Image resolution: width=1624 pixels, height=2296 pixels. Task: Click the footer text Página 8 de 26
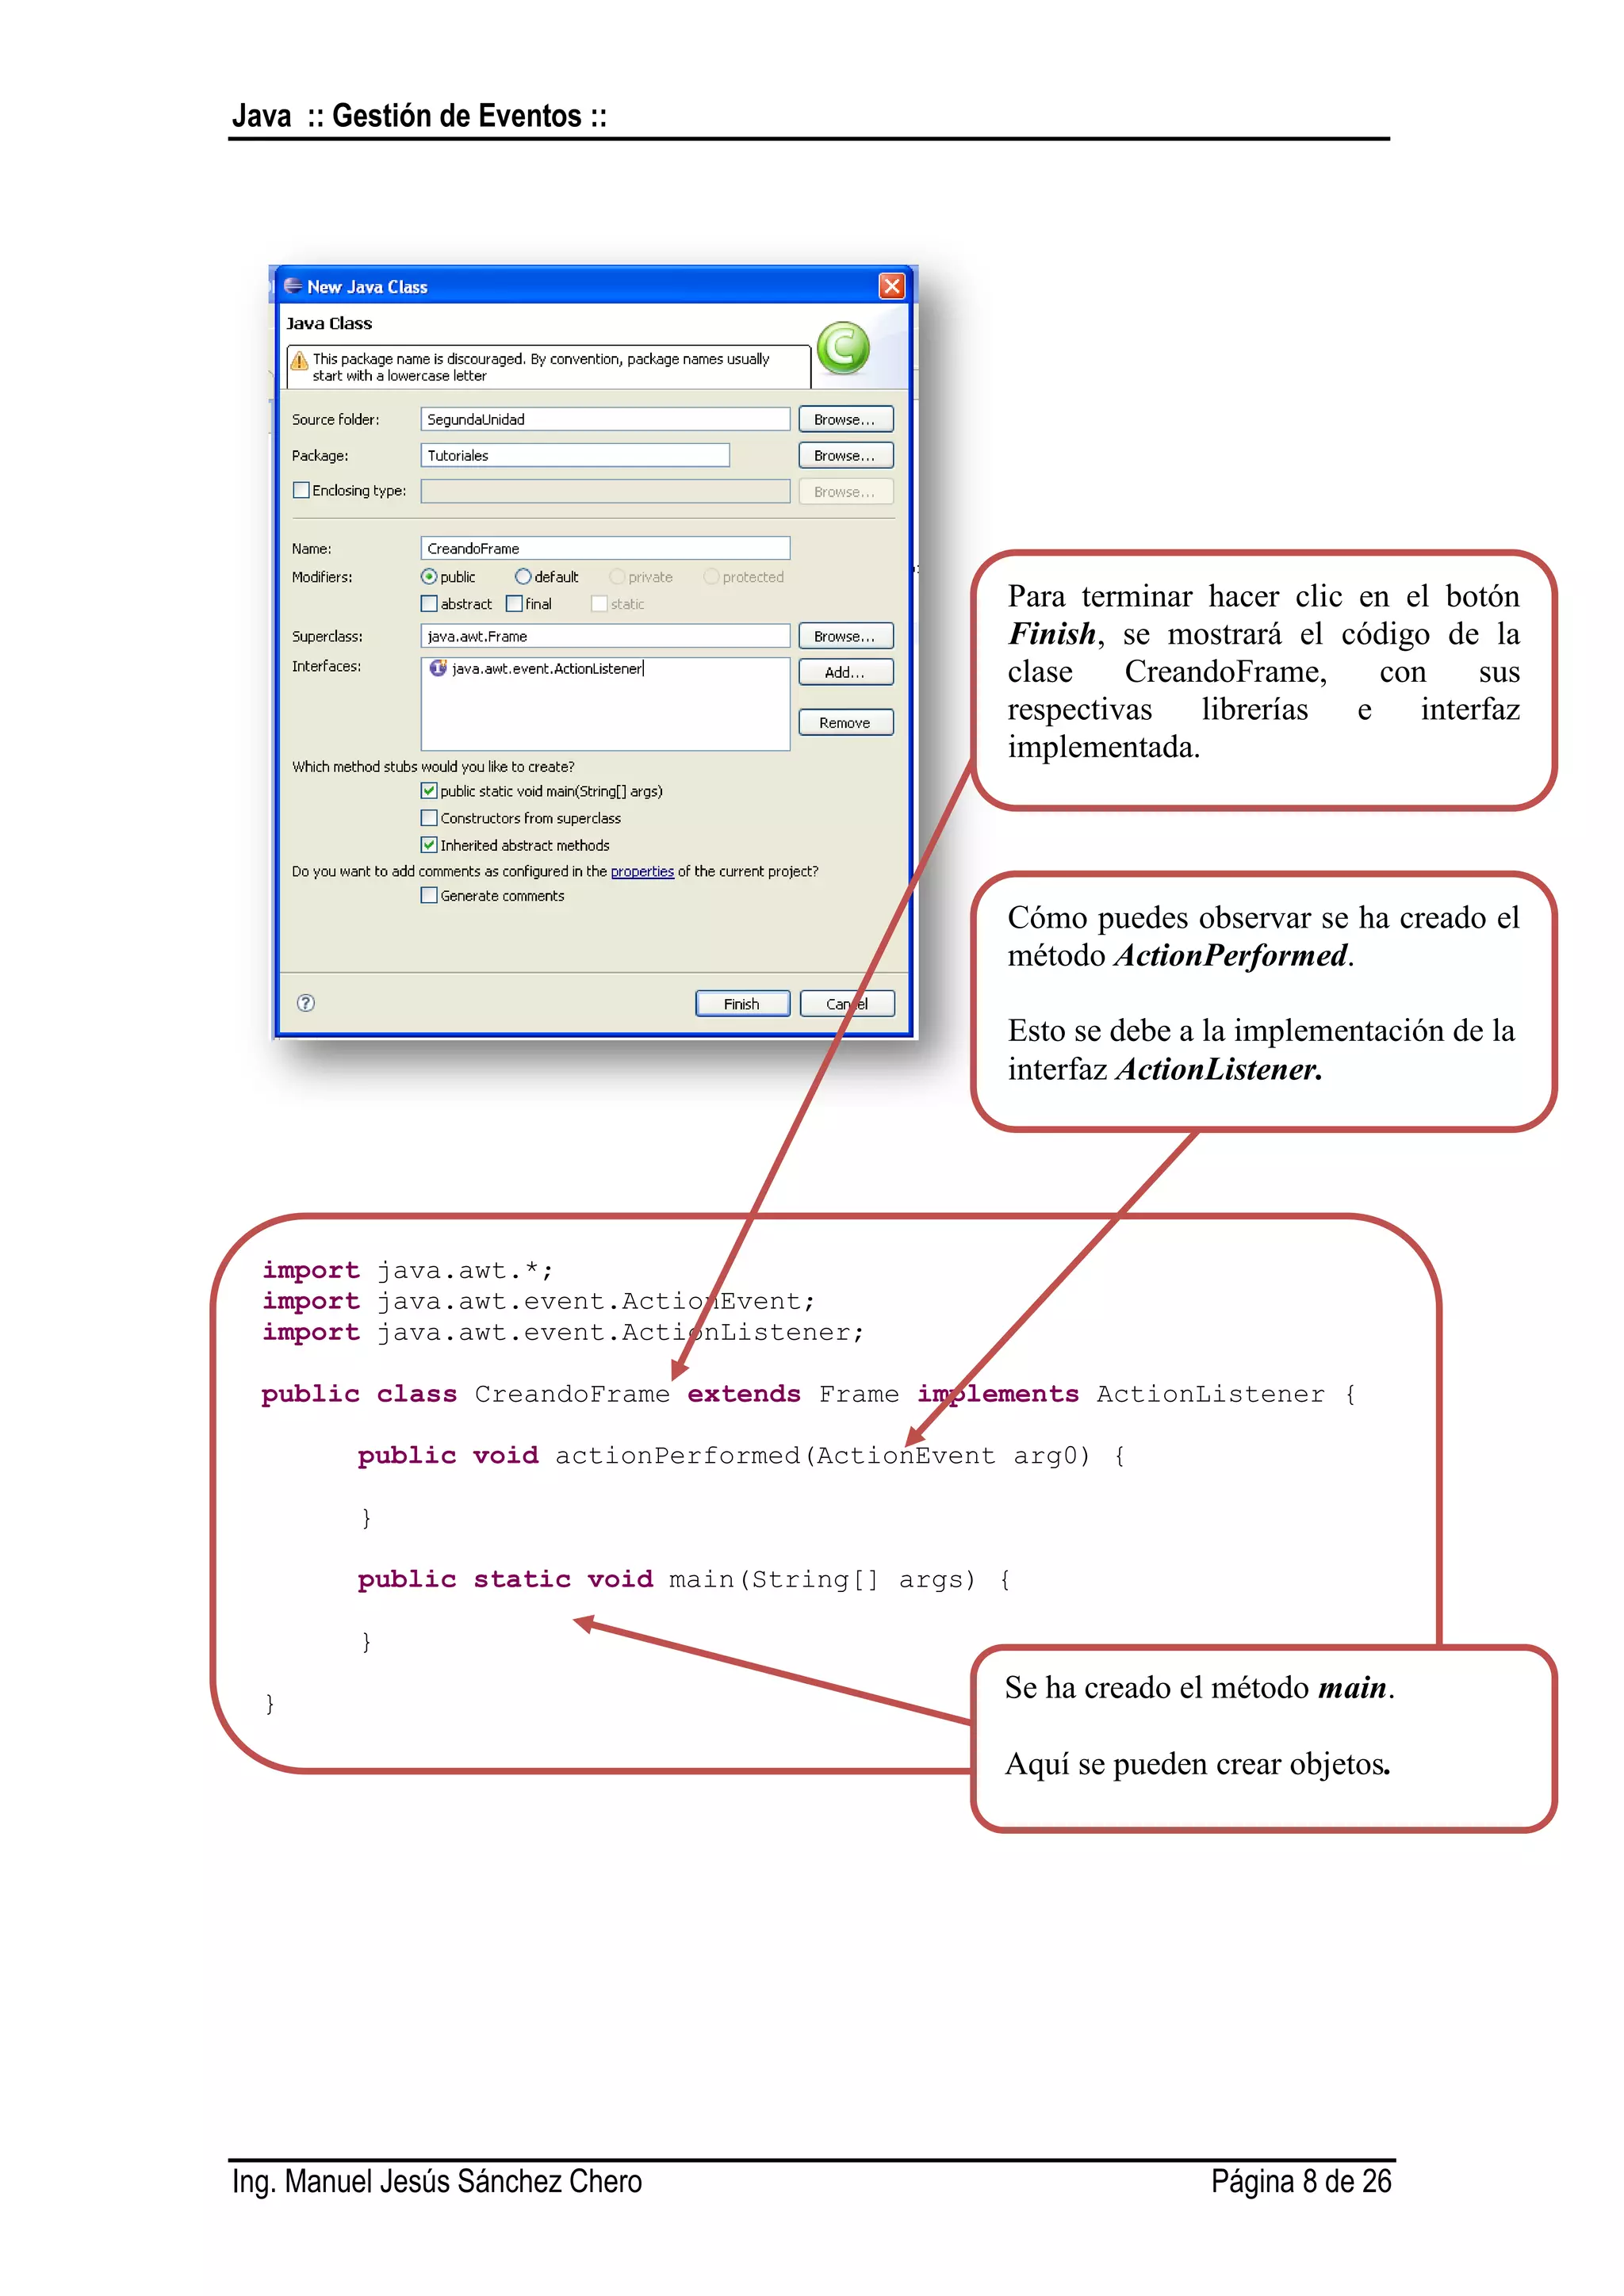coord(1301,2181)
